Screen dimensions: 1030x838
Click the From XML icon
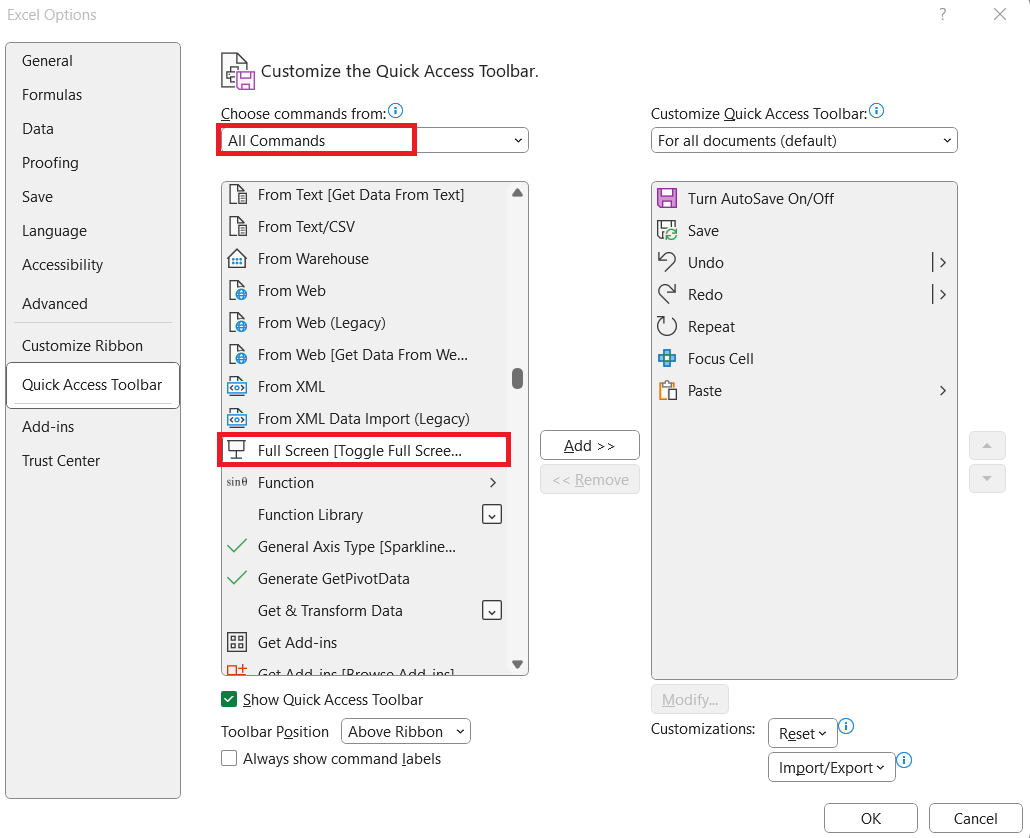point(237,387)
